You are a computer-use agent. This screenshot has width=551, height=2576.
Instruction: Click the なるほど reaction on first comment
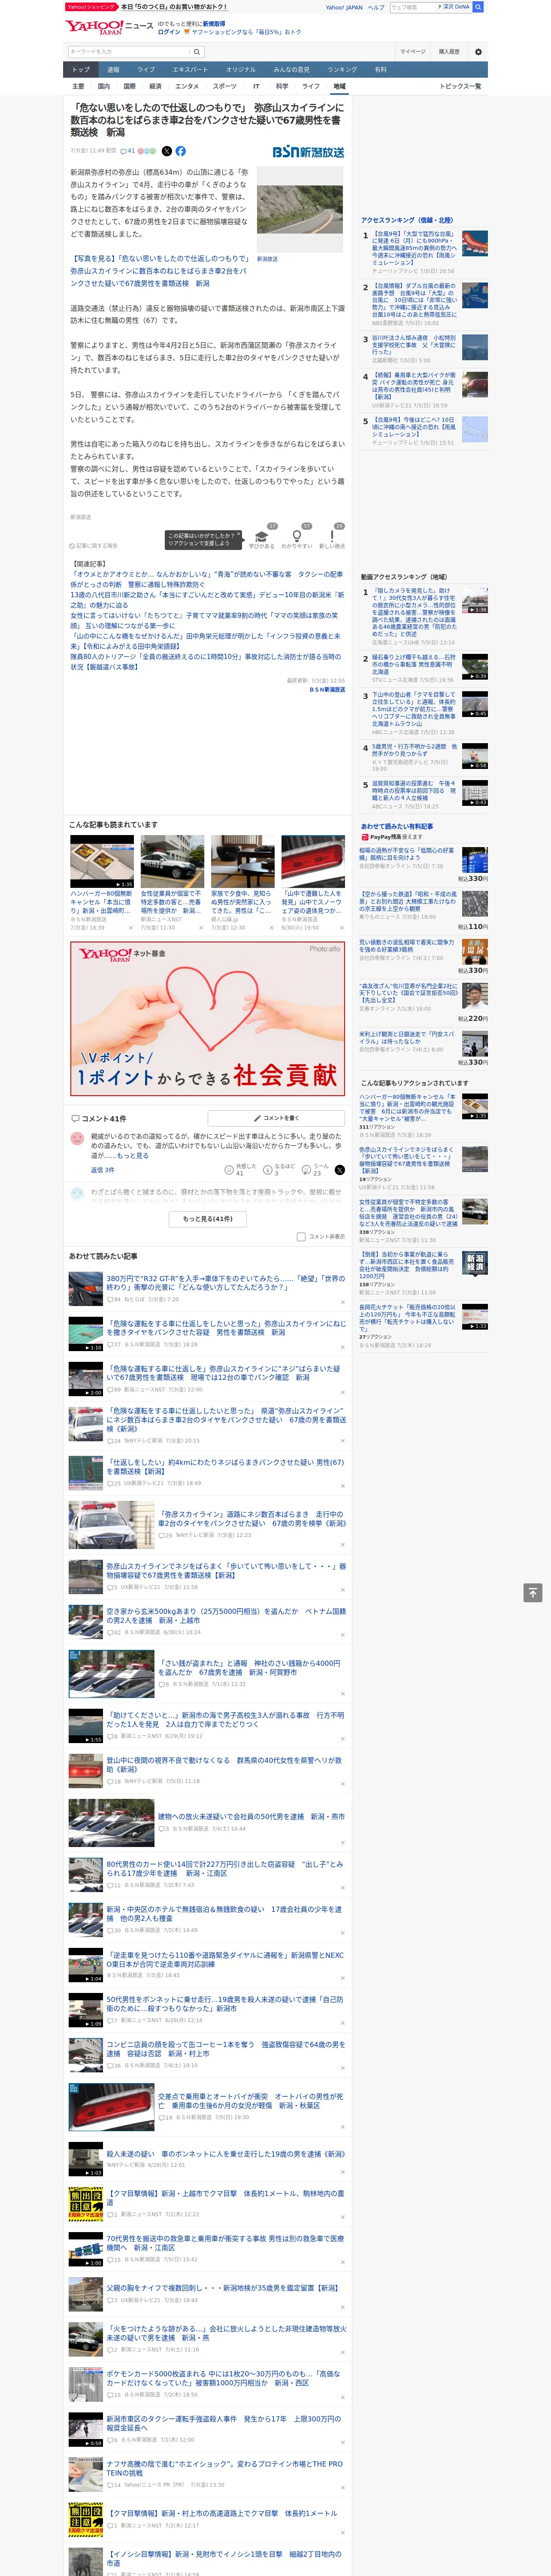[x=279, y=1169]
